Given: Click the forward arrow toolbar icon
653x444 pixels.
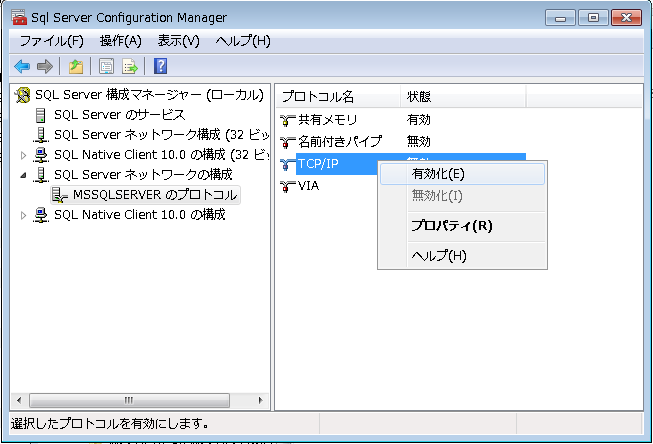Looking at the screenshot, I should (45, 66).
